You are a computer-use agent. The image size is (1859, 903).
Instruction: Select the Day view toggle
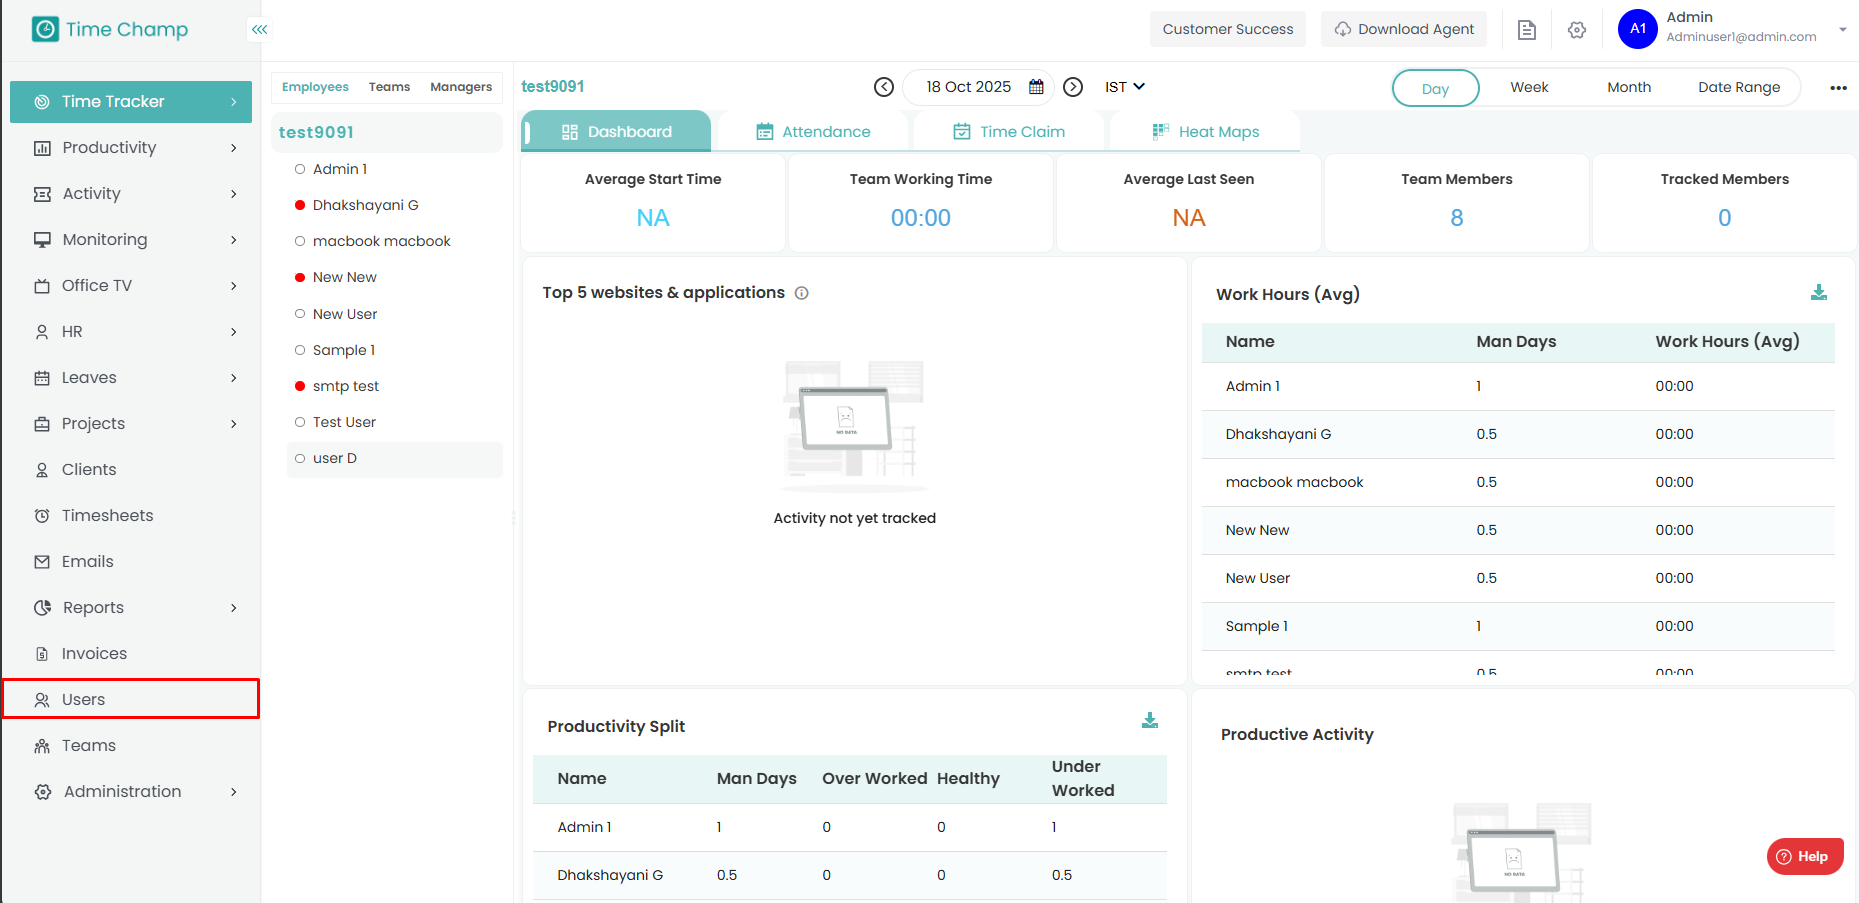tap(1435, 88)
